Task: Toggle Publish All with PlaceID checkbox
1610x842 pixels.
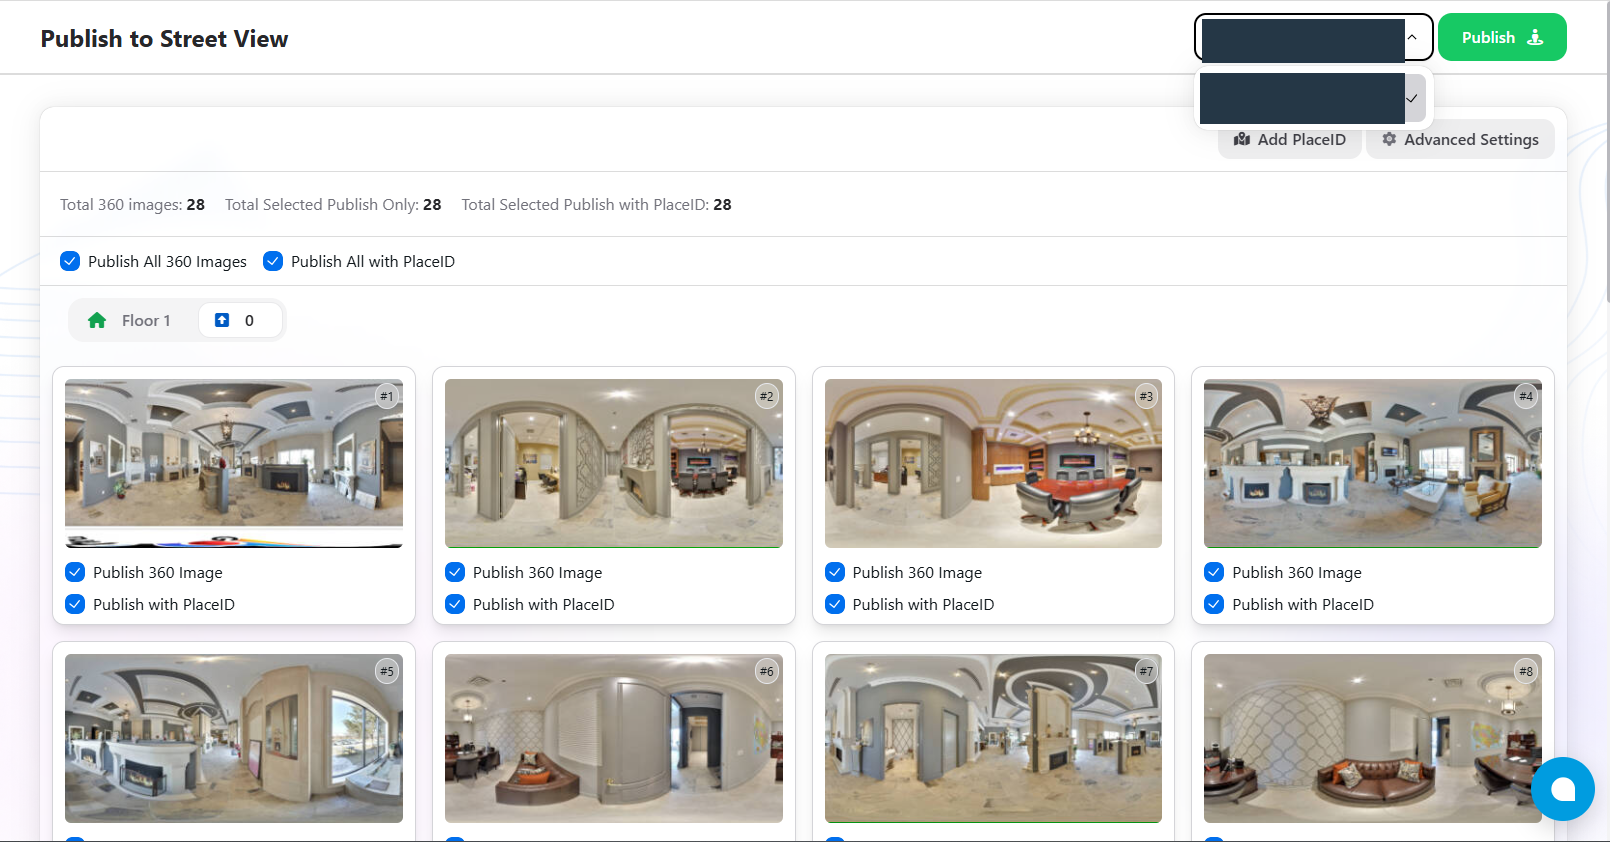Action: (273, 261)
